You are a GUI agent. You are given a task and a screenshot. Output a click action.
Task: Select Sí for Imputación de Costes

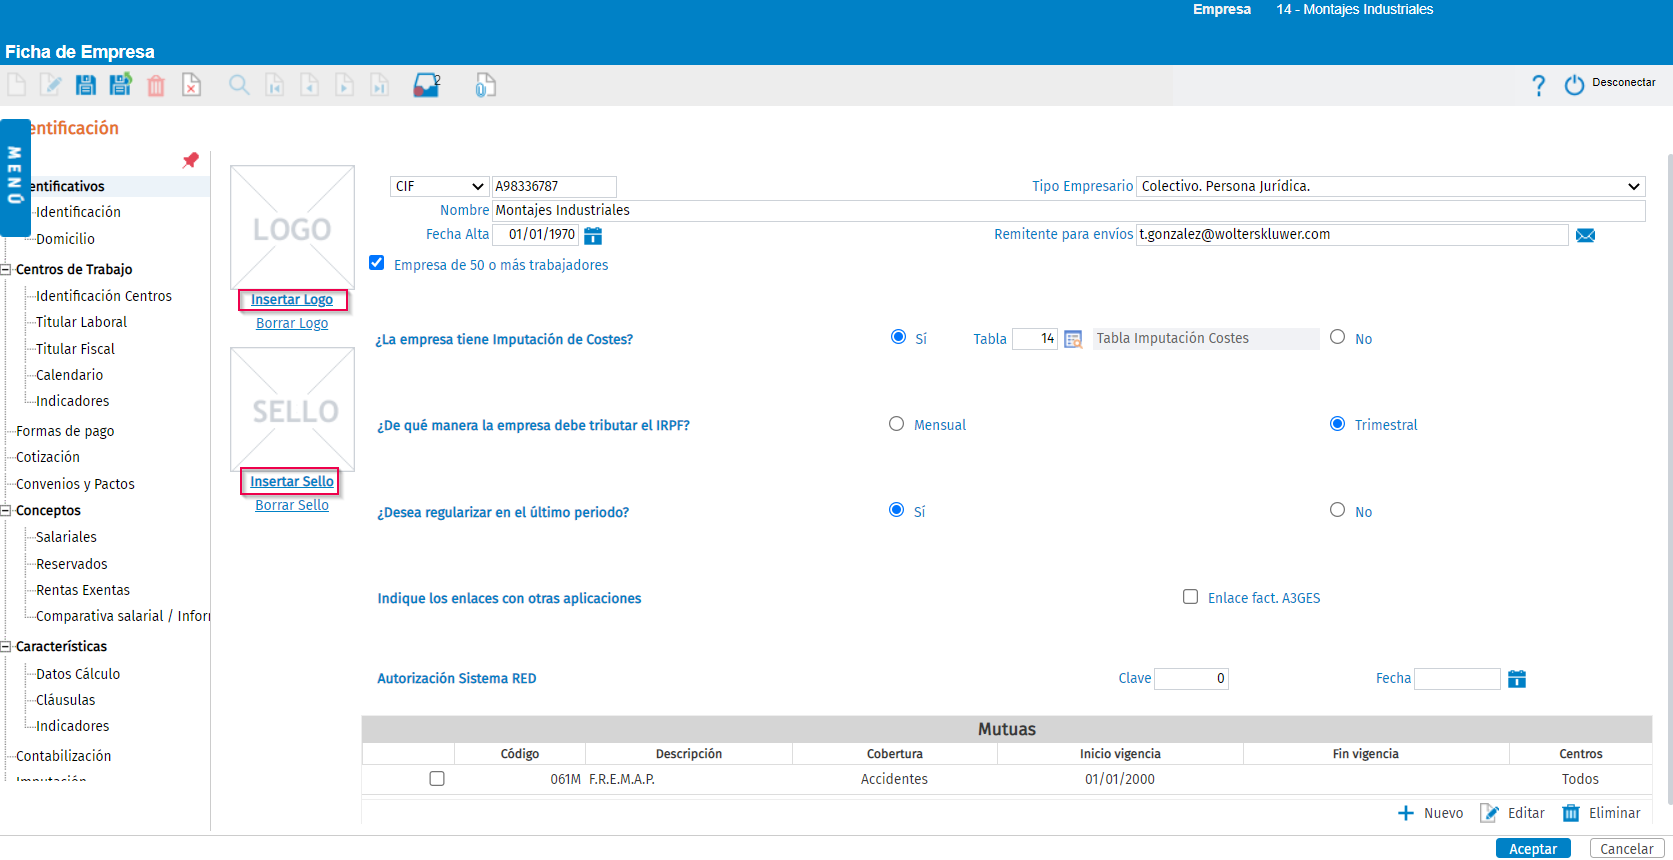(x=898, y=337)
